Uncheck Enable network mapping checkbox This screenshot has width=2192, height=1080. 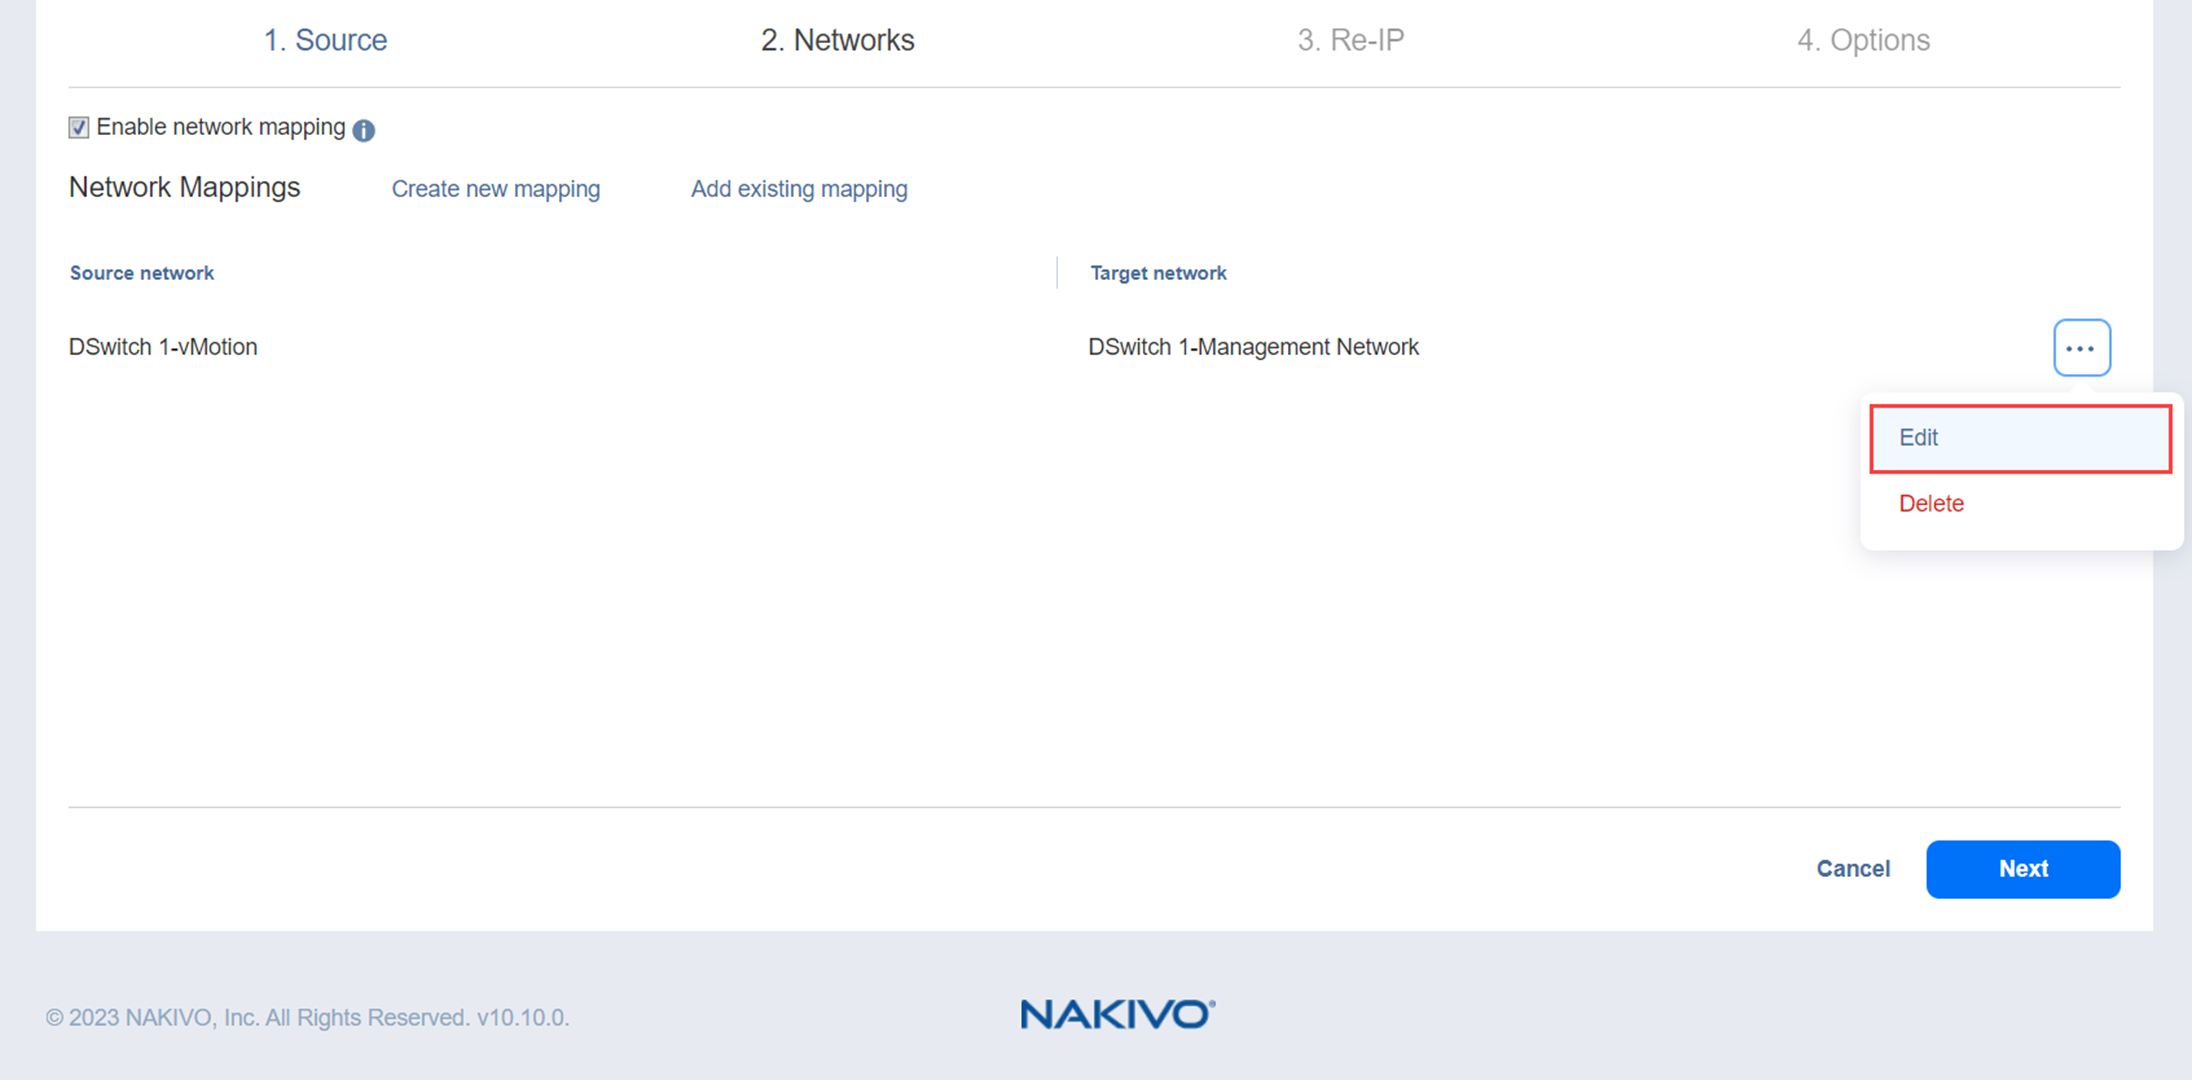click(79, 128)
